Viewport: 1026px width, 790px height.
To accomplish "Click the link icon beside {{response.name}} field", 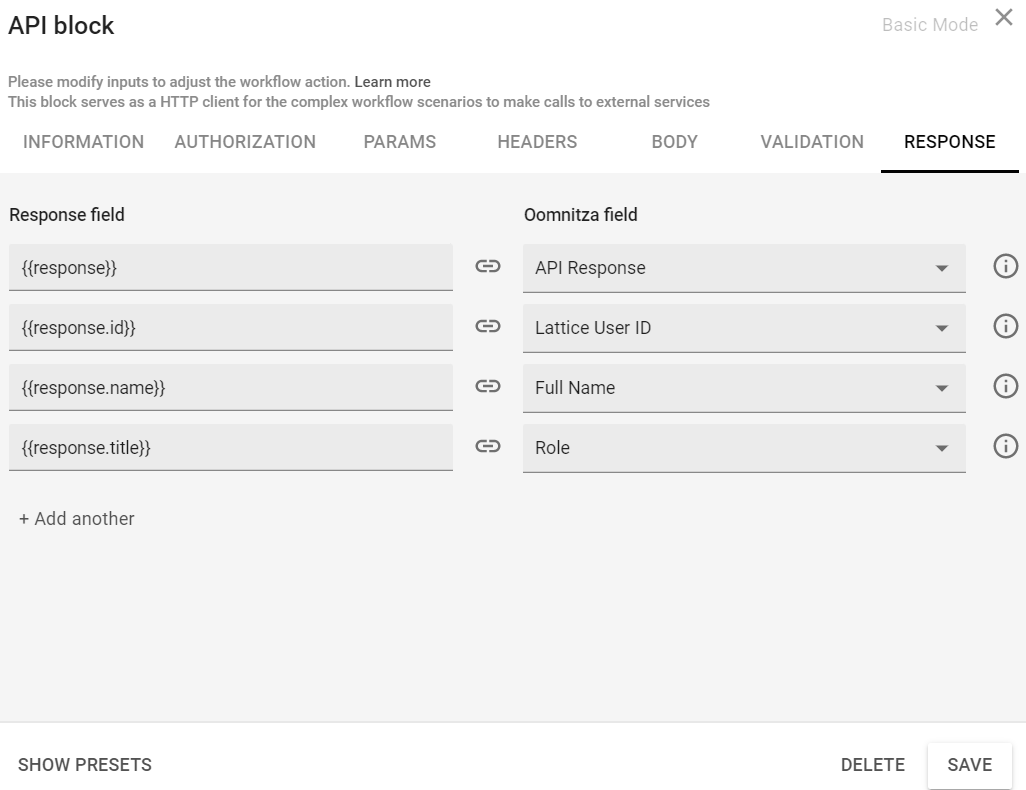I will coord(487,387).
